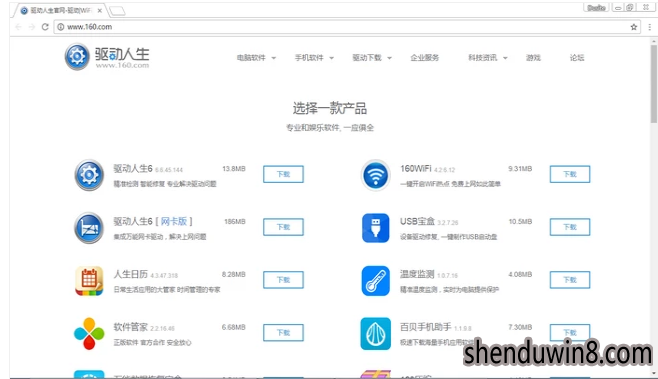Click the page vertical scrollbar thumb

pyautogui.click(x=654, y=84)
